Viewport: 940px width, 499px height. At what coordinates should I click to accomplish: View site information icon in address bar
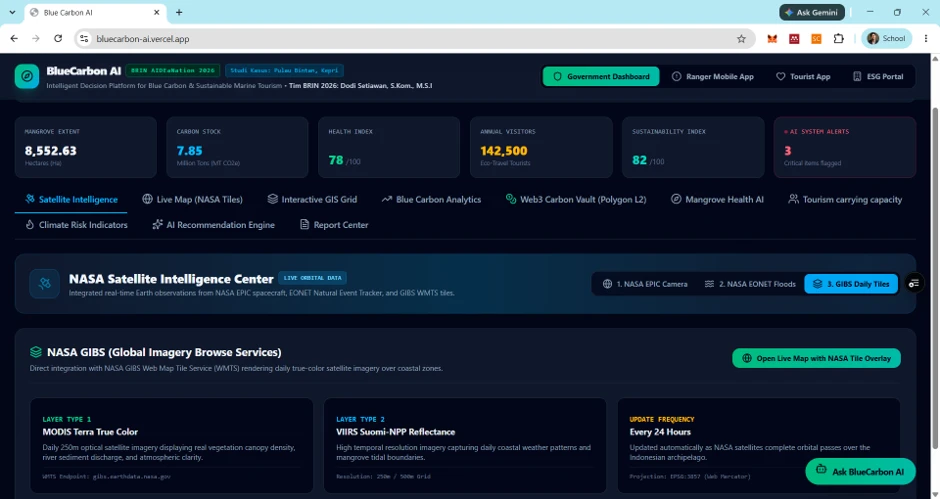[x=85, y=38]
